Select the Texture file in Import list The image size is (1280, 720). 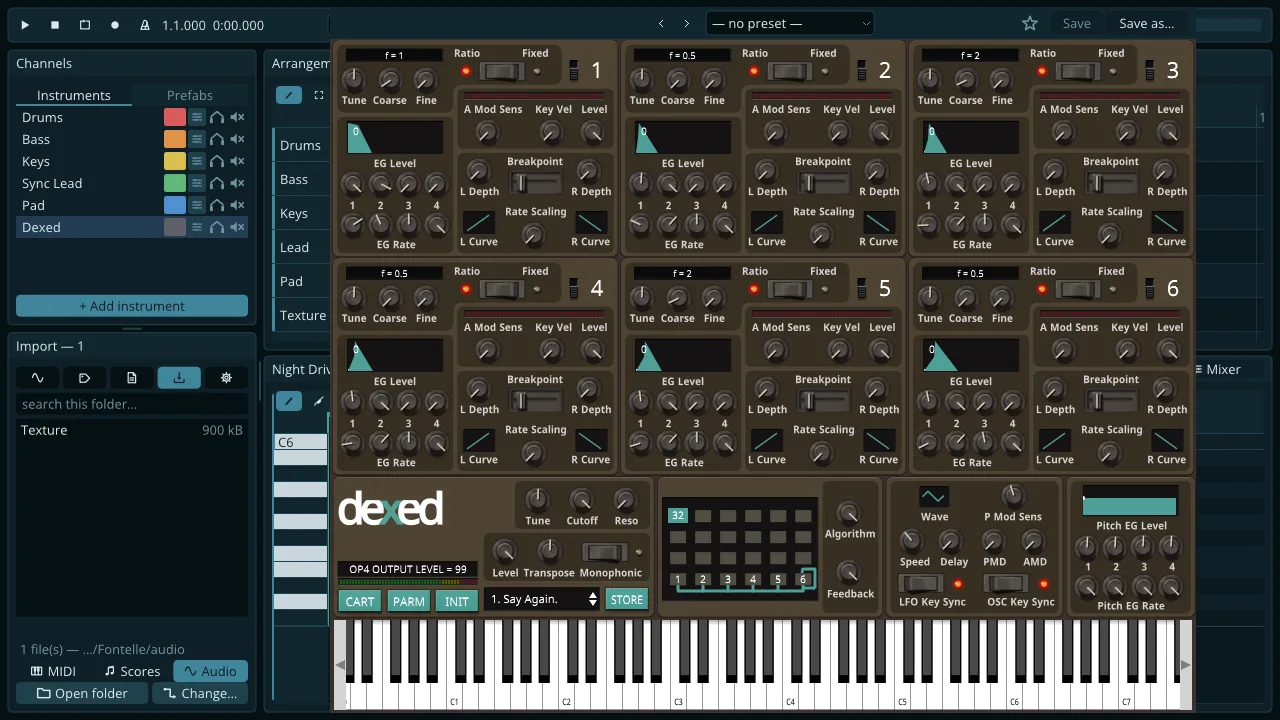click(x=132, y=430)
